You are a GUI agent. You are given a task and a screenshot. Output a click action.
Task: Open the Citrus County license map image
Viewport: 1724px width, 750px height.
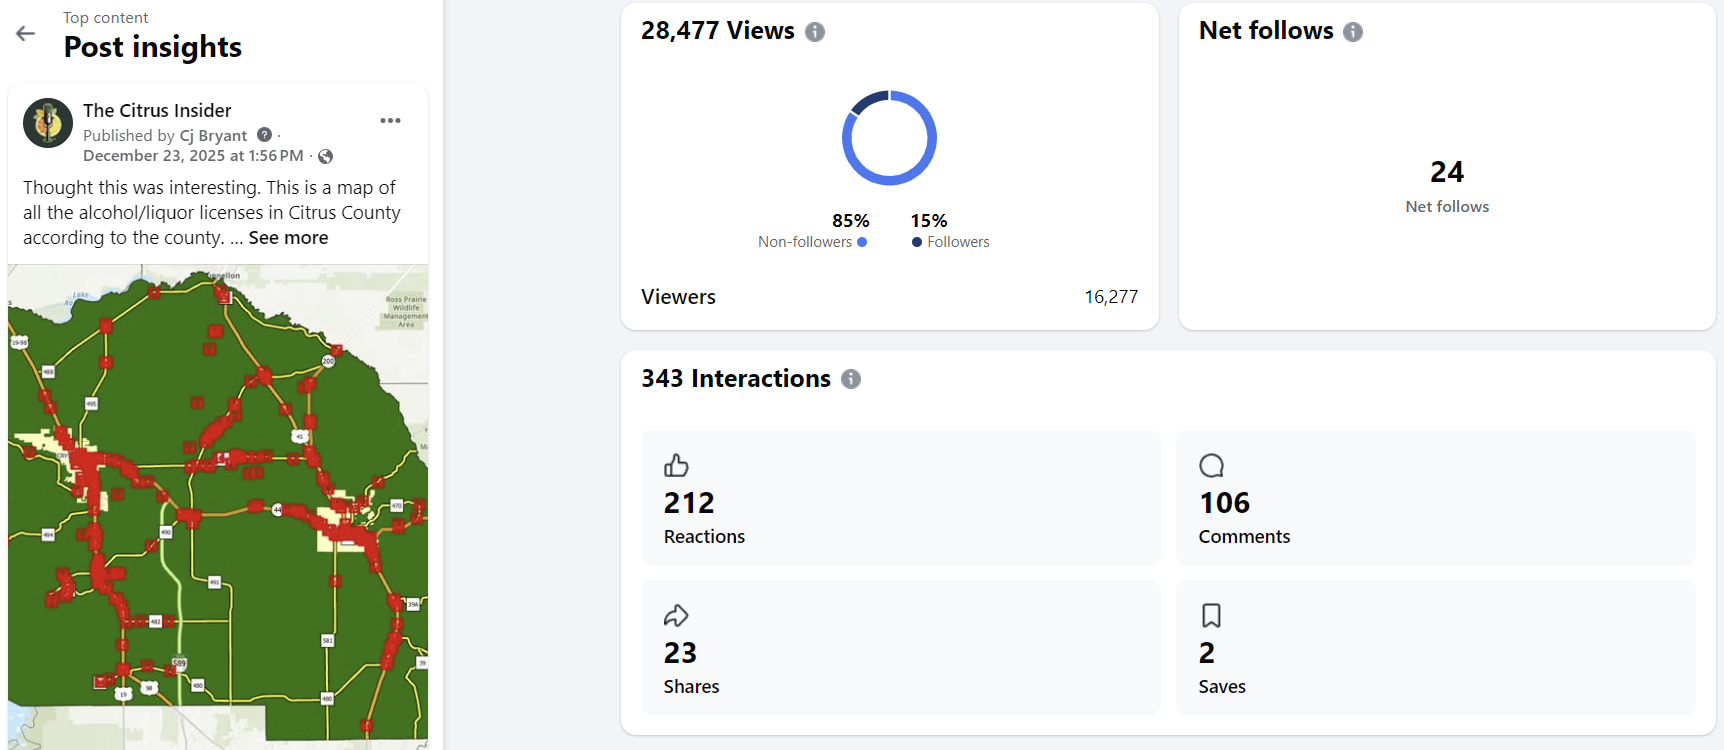[218, 505]
